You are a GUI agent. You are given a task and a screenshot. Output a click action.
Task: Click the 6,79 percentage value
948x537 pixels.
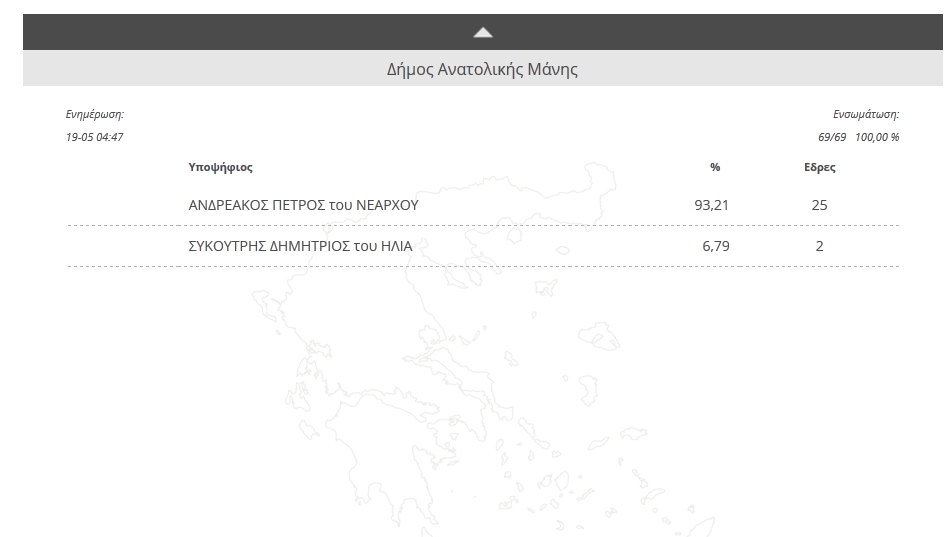pos(716,246)
